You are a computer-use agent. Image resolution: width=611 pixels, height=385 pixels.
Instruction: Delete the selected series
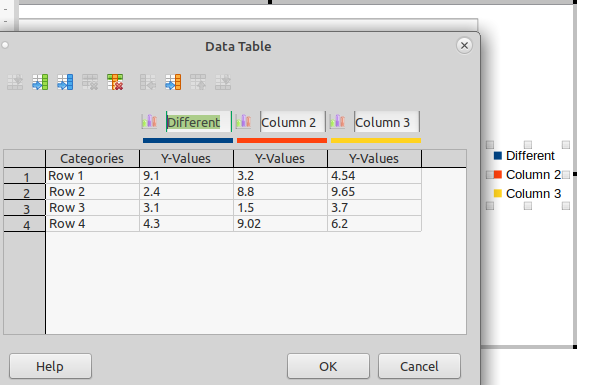(115, 82)
